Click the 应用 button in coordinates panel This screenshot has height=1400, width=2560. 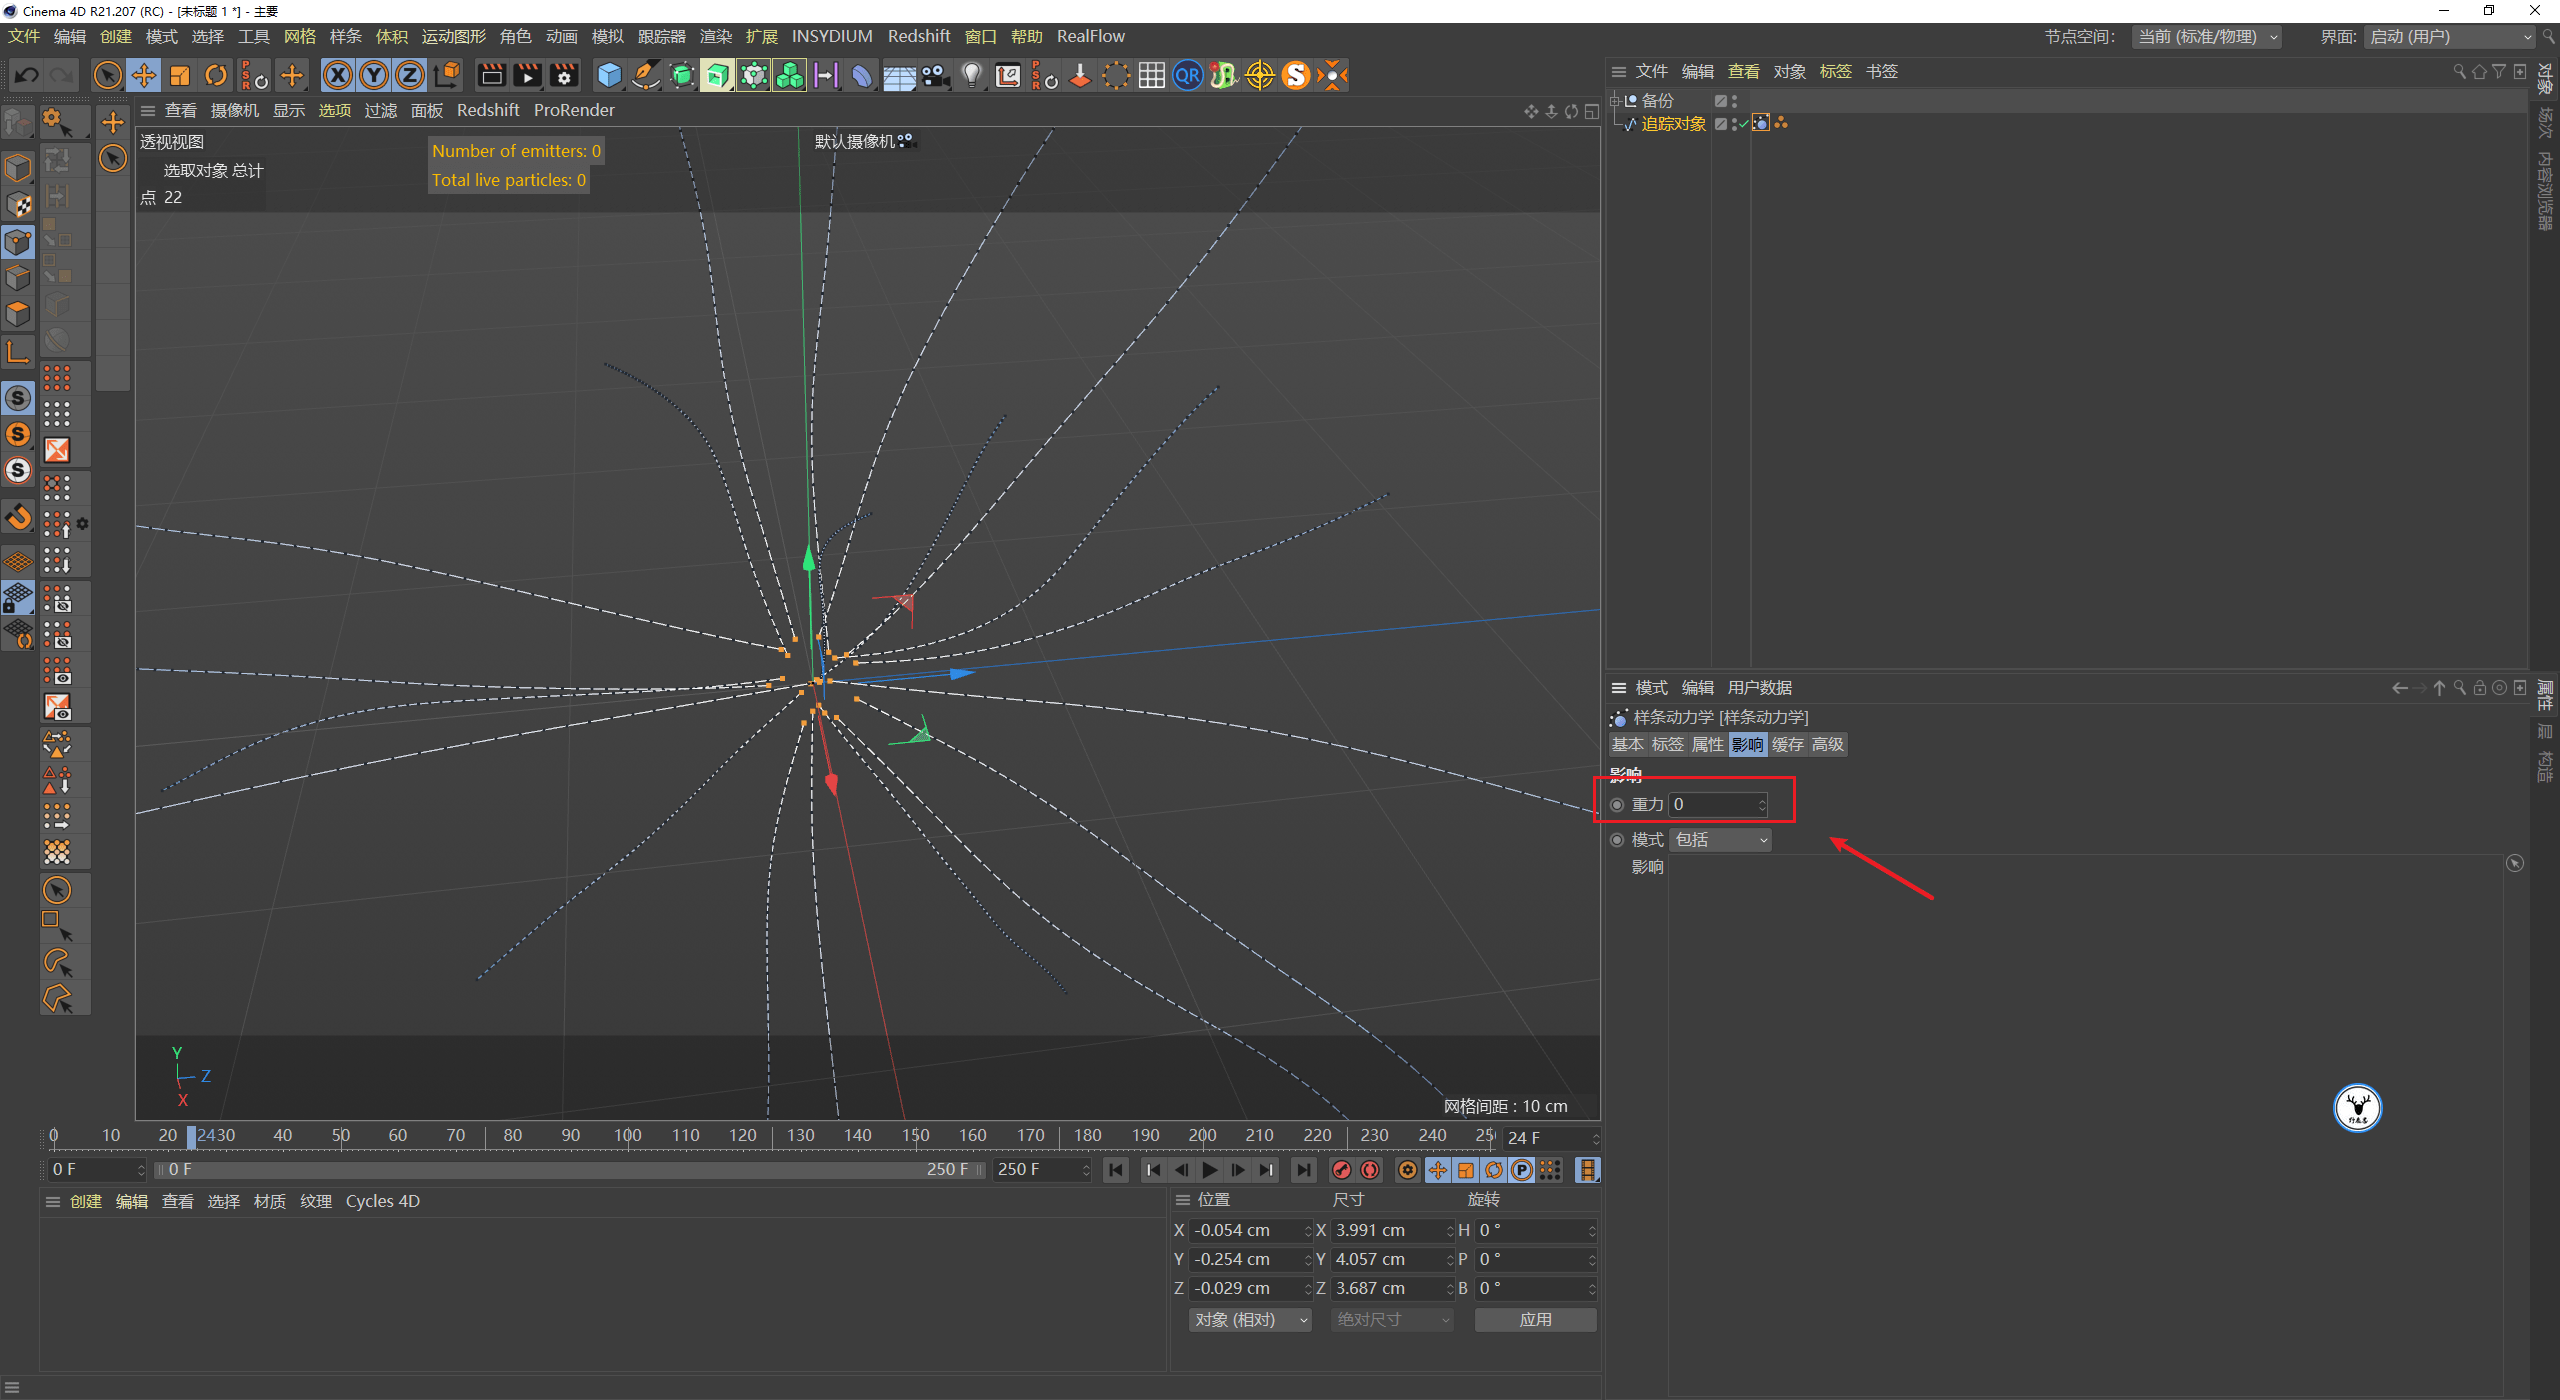(1535, 1319)
